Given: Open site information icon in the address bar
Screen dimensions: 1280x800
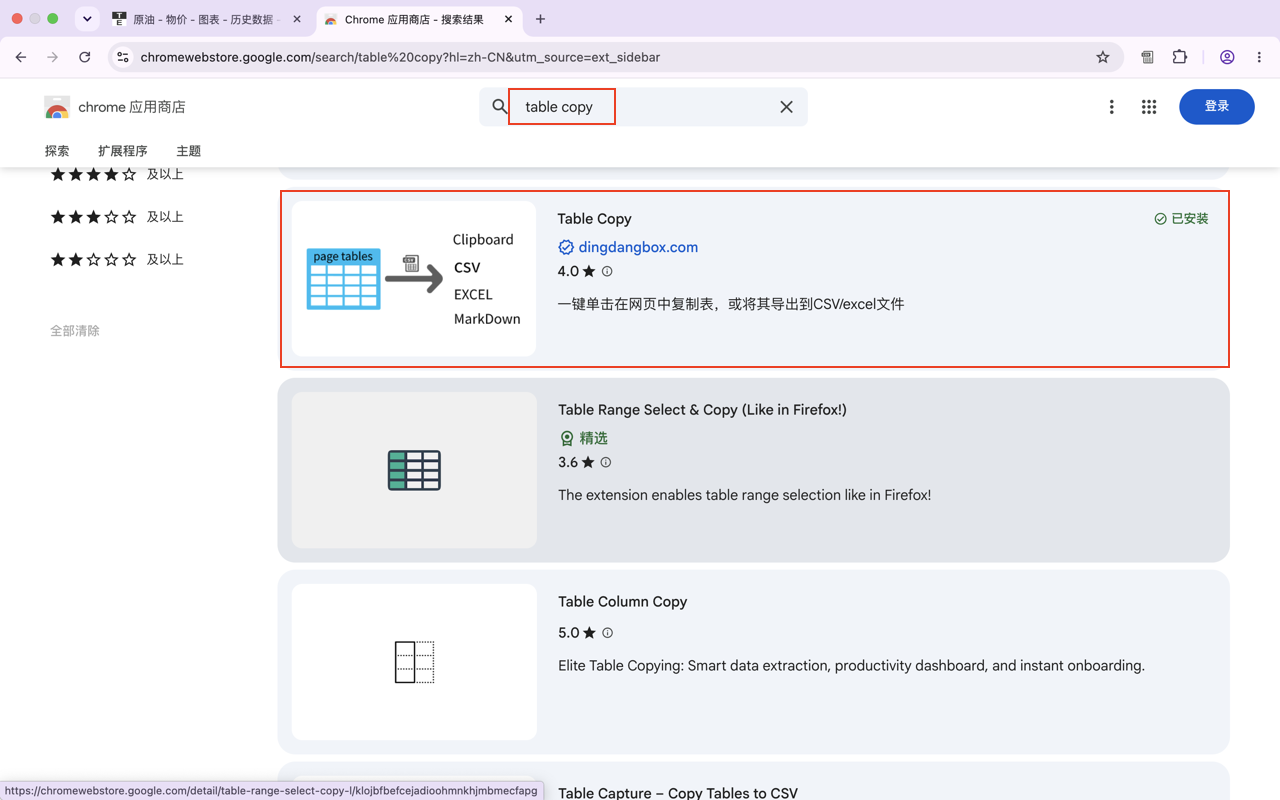Looking at the screenshot, I should [x=123, y=57].
